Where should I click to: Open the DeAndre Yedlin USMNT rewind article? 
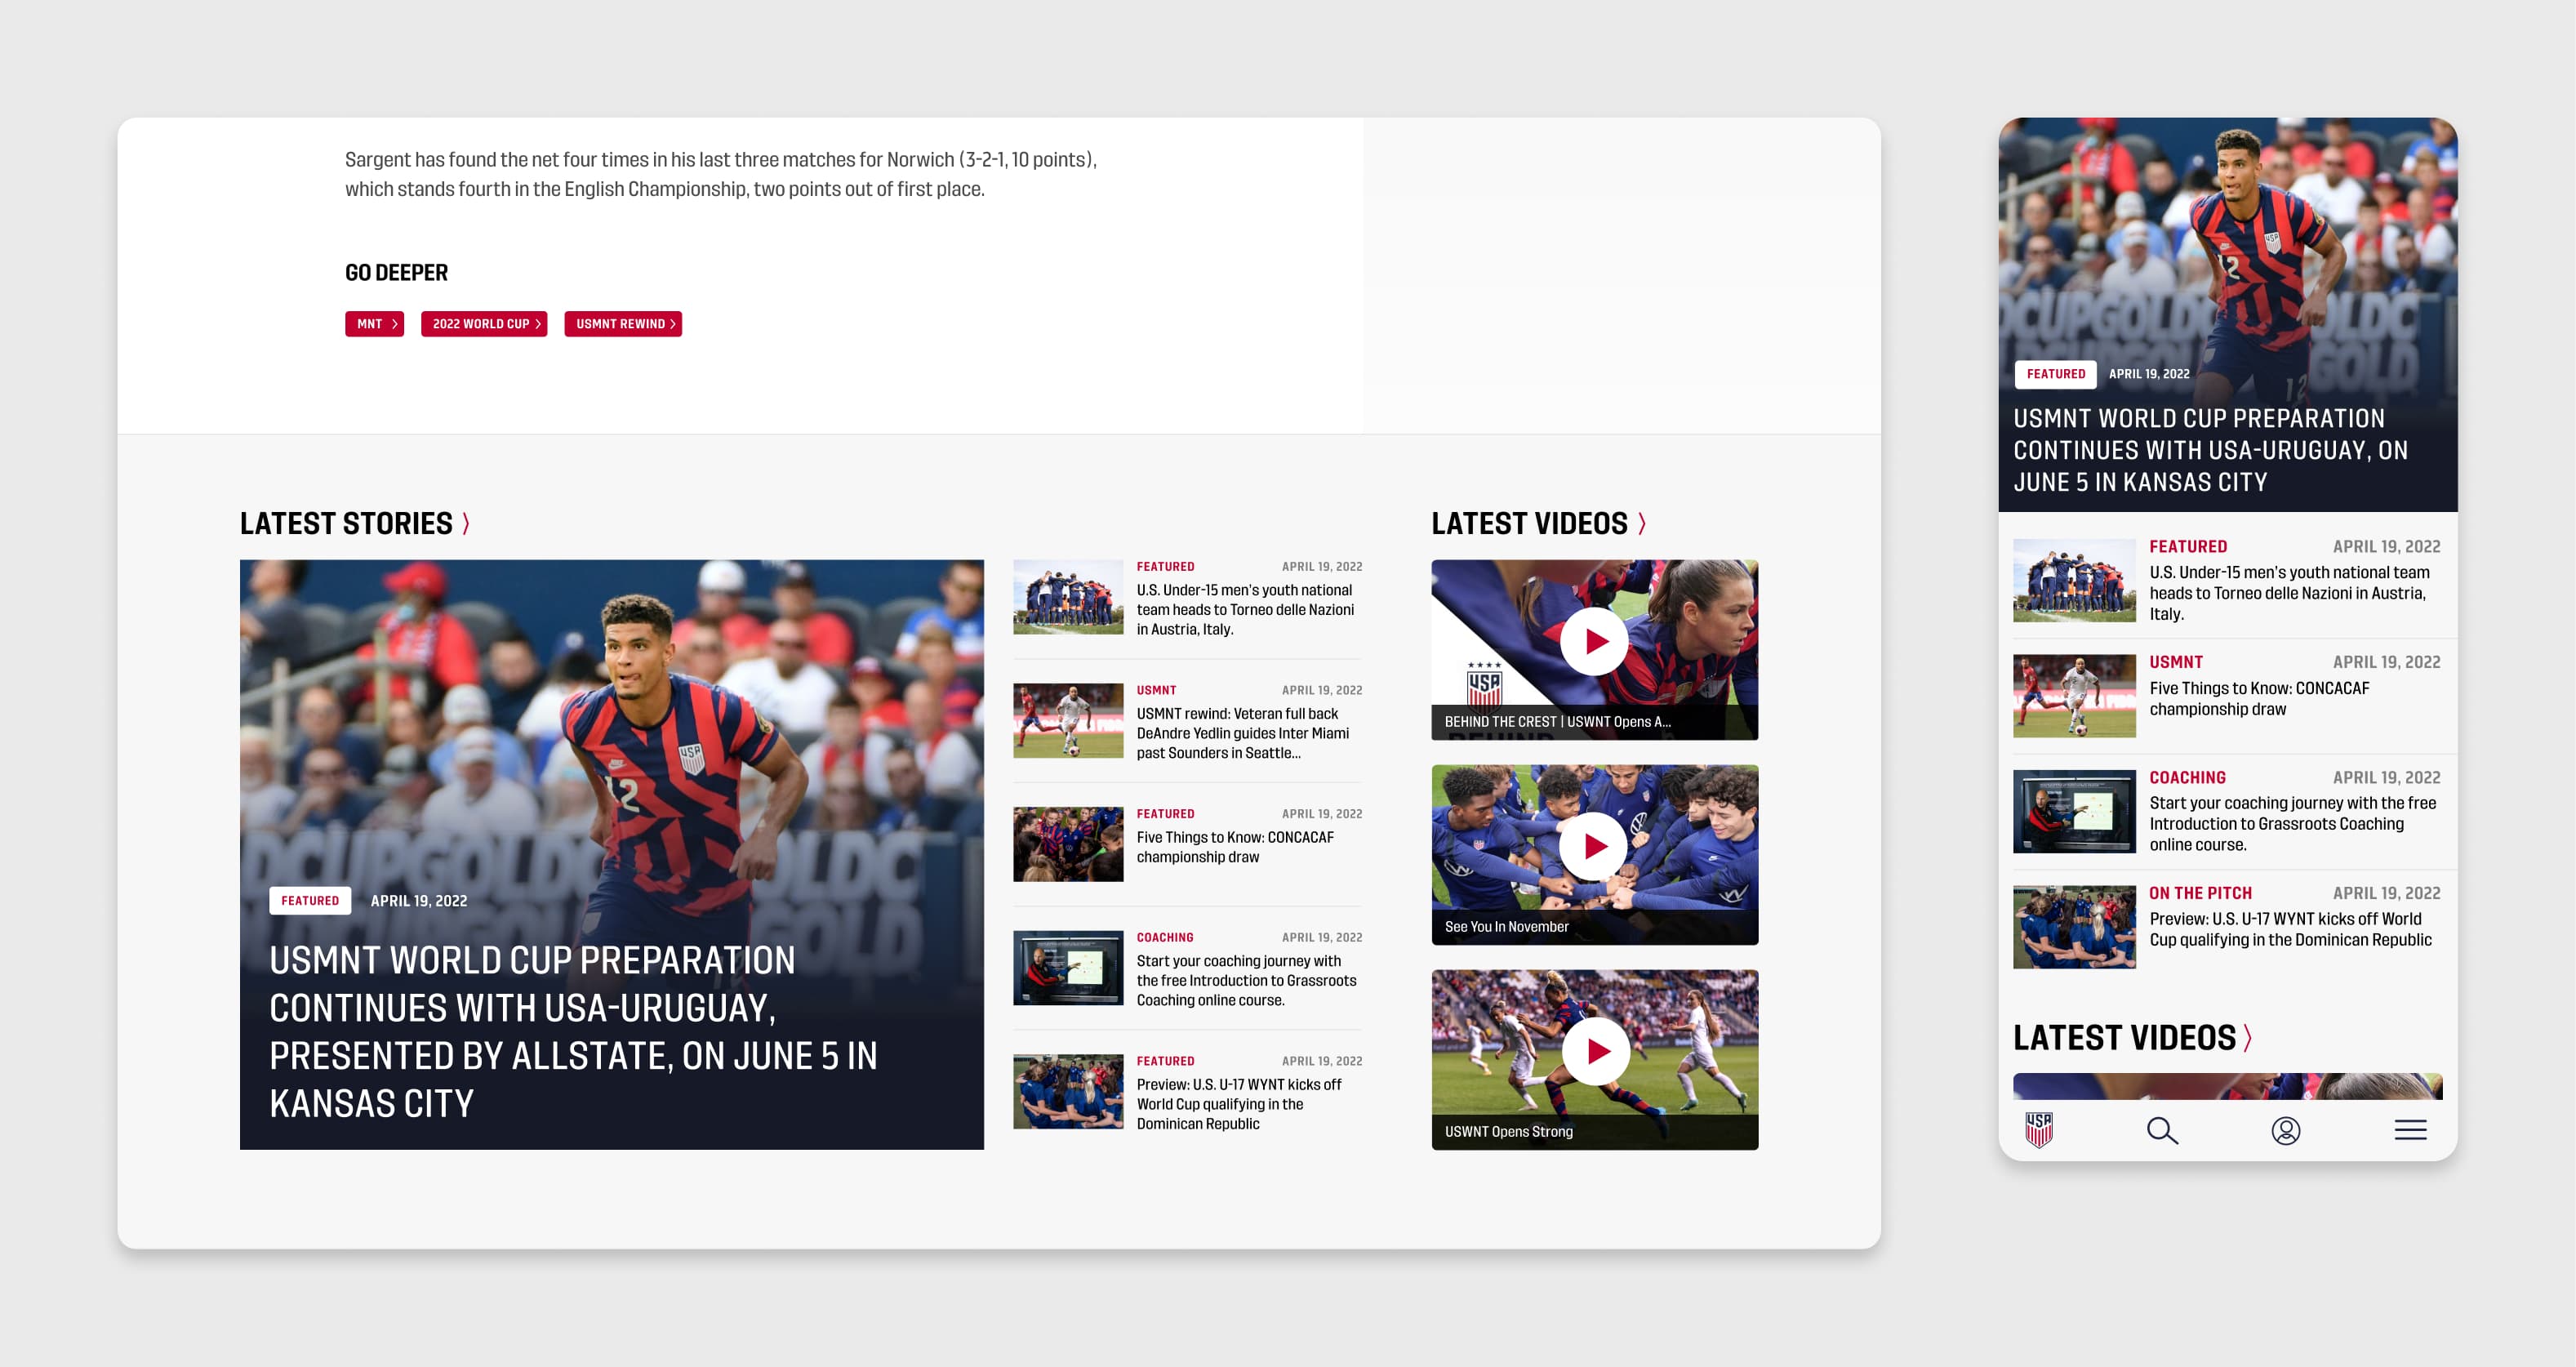point(1242,733)
